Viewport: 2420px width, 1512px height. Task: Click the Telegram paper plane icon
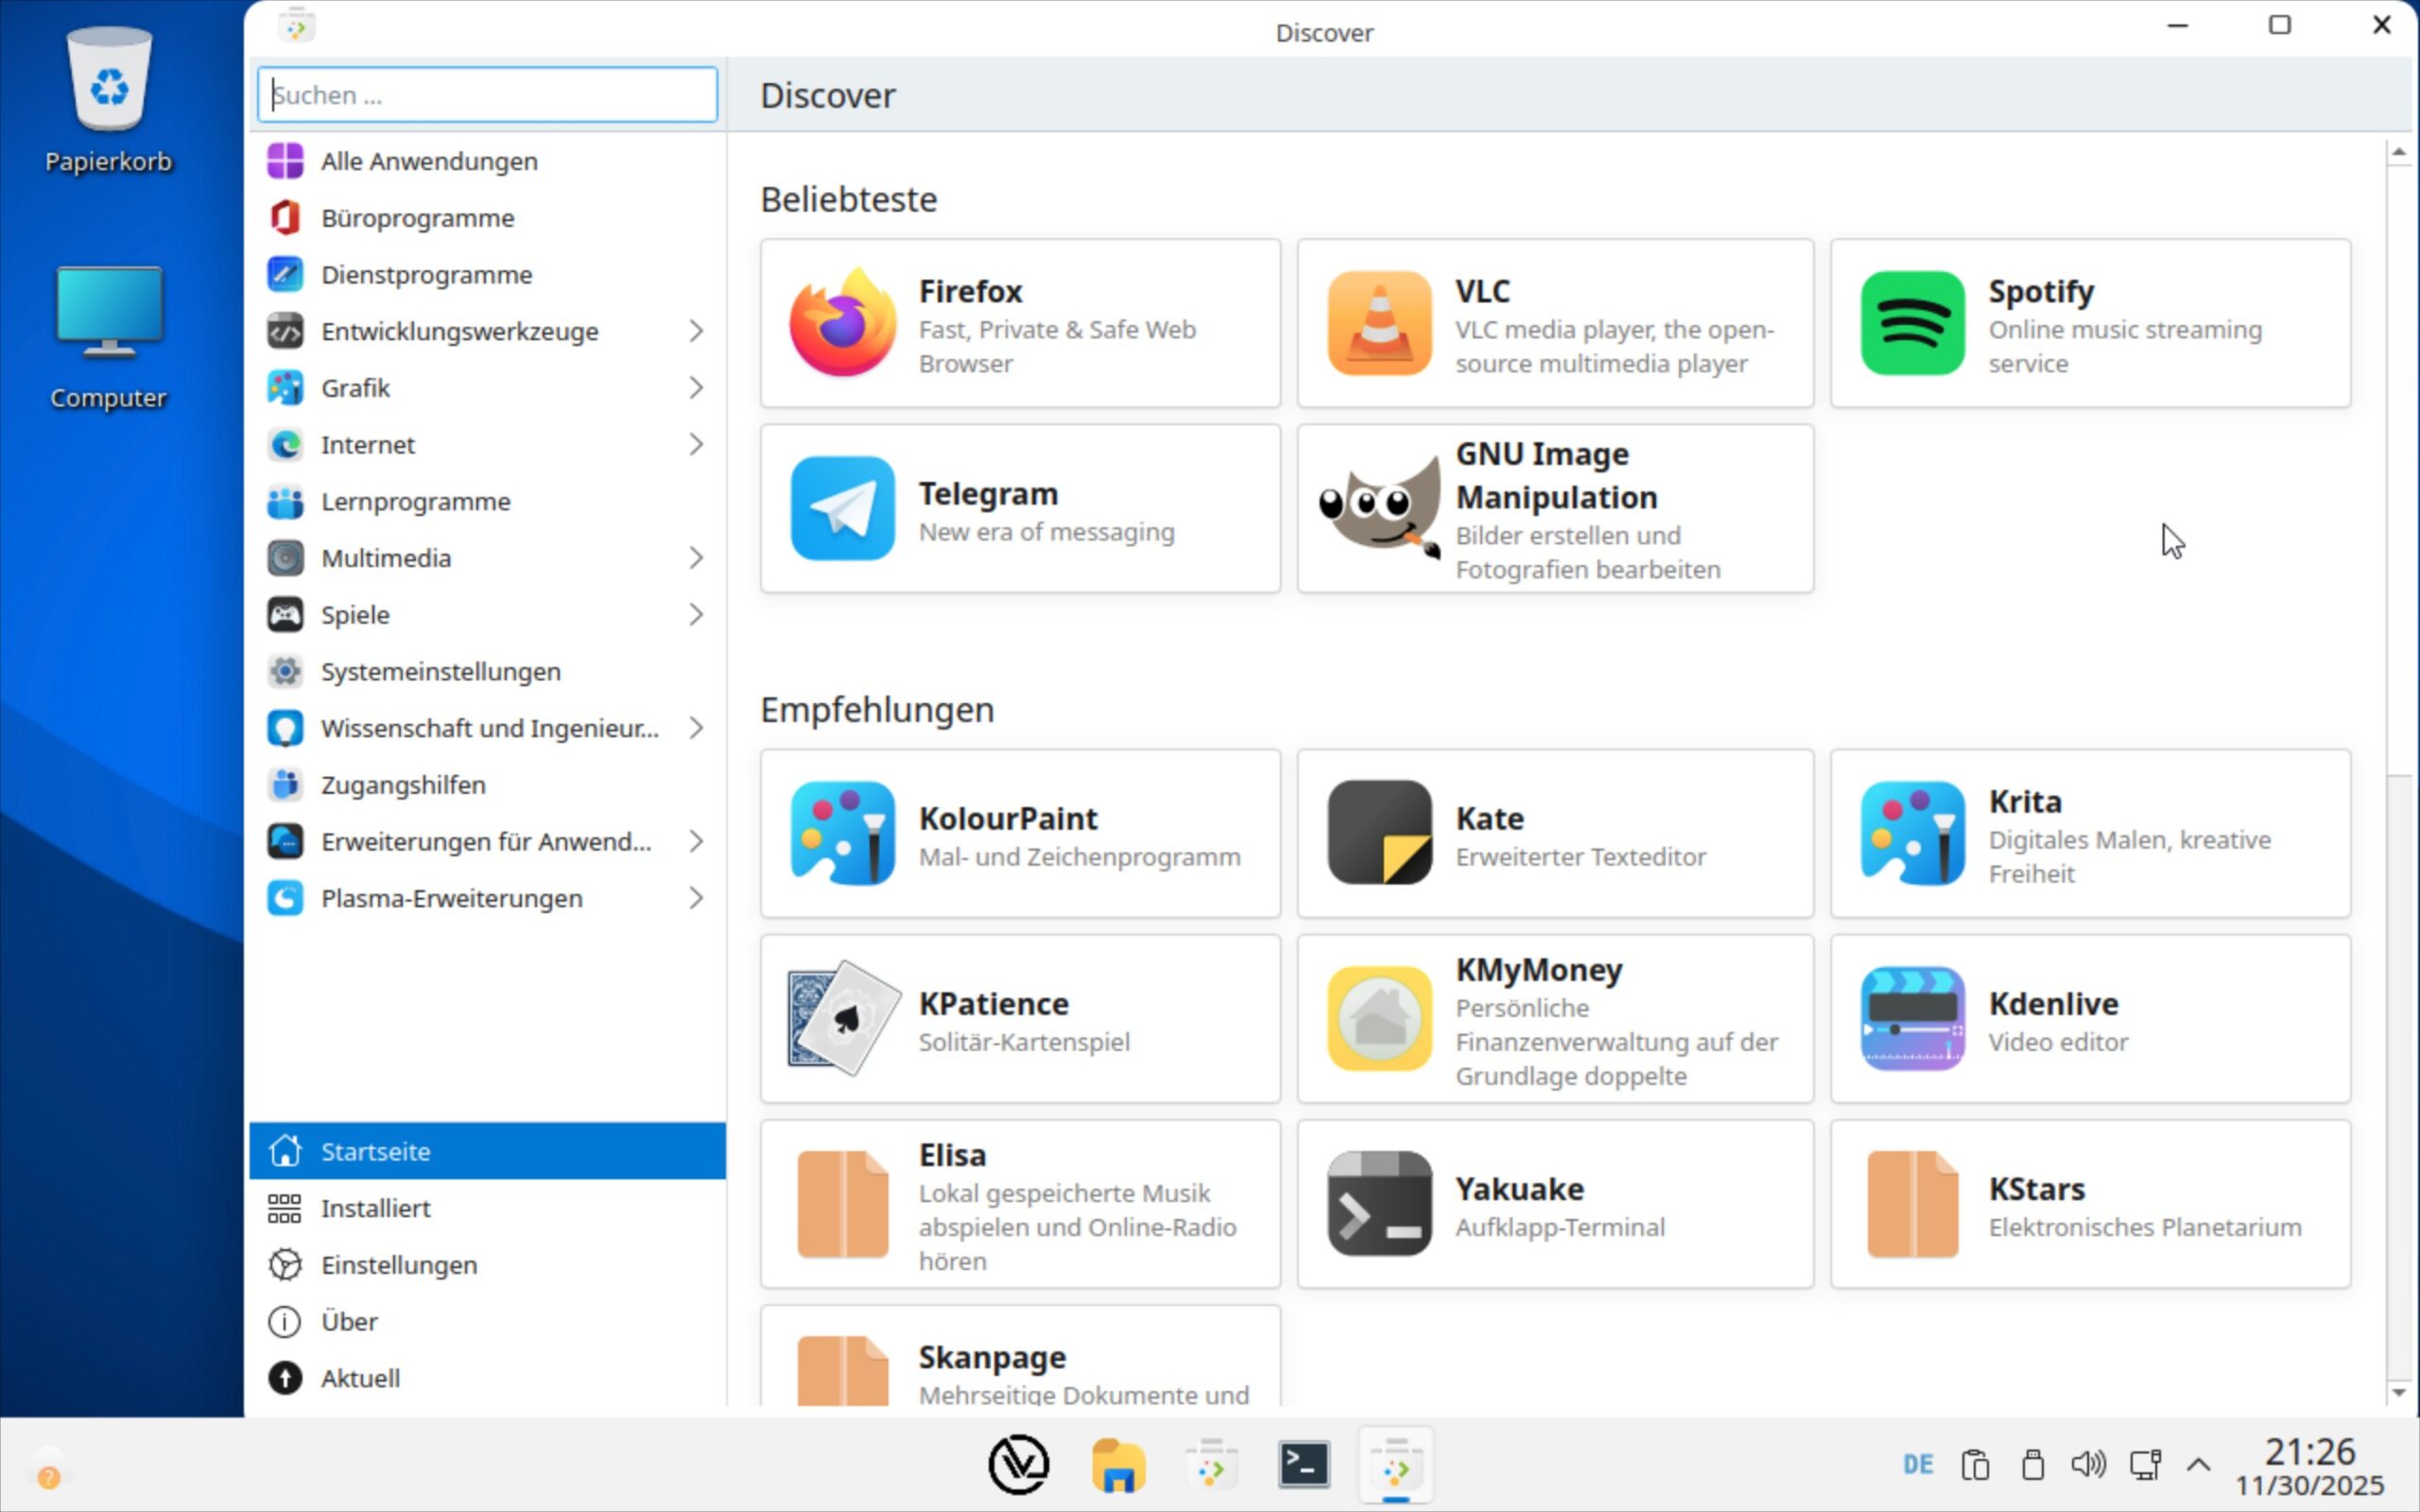[842, 509]
